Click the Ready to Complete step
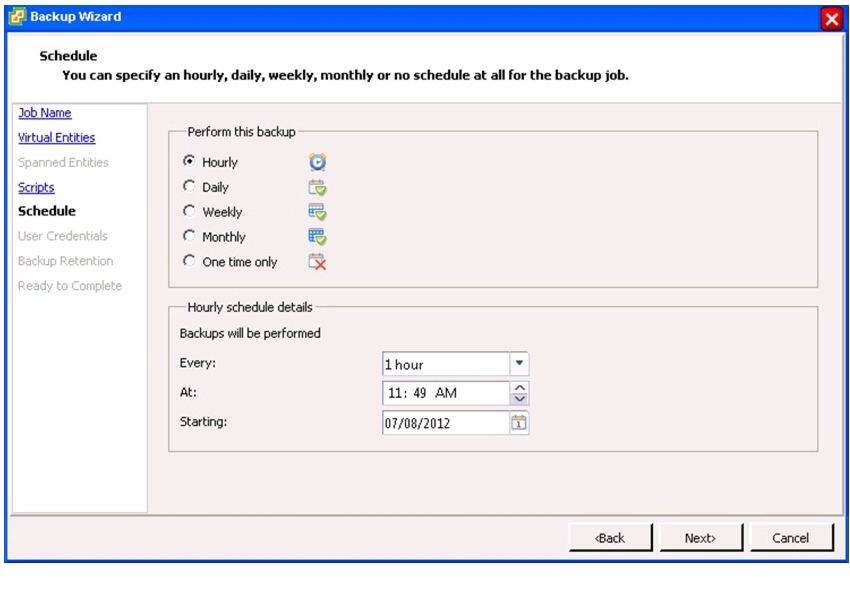850x594 pixels. click(x=70, y=286)
